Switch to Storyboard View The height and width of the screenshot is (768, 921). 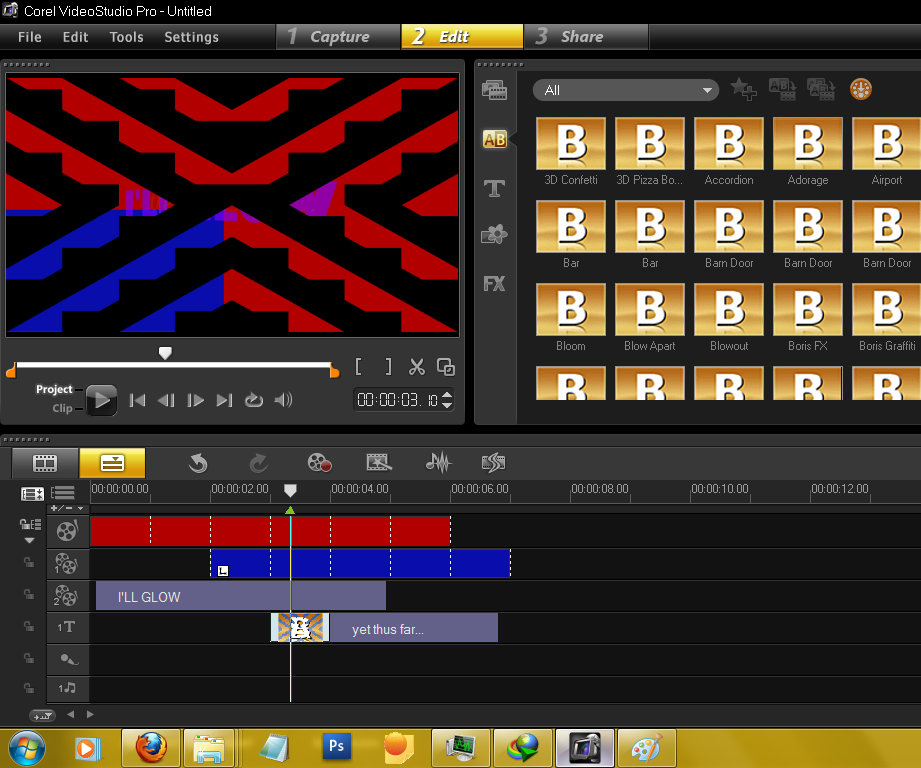click(45, 463)
